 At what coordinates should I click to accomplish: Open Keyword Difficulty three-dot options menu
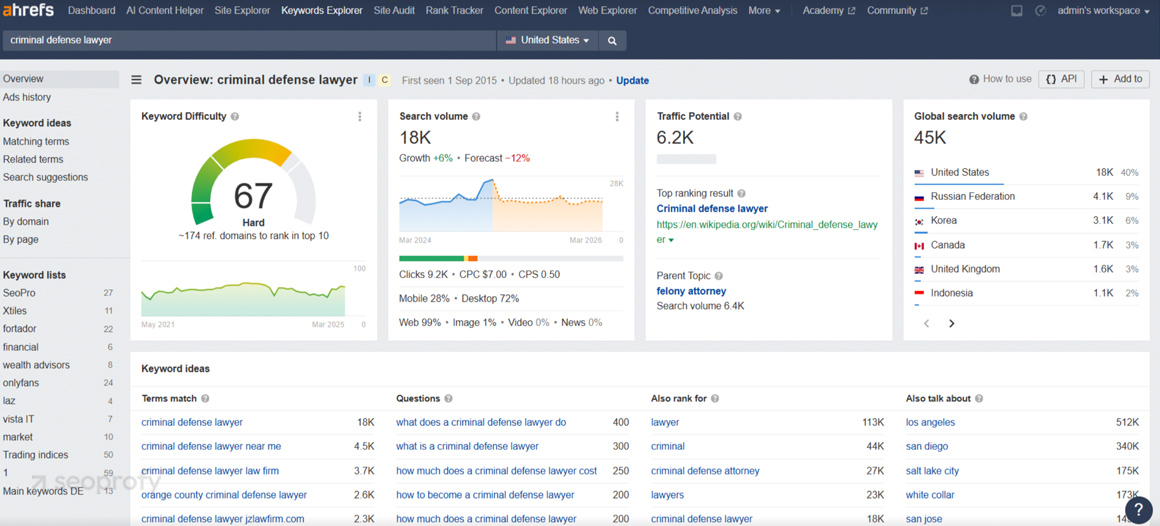click(360, 117)
